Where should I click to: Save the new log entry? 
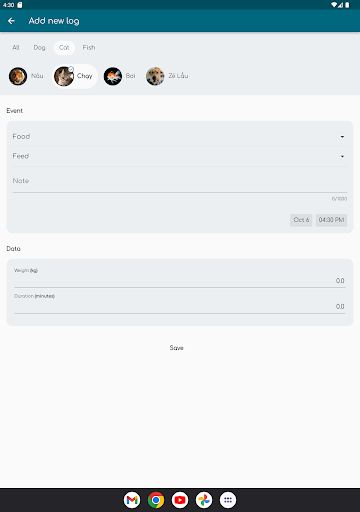177,348
